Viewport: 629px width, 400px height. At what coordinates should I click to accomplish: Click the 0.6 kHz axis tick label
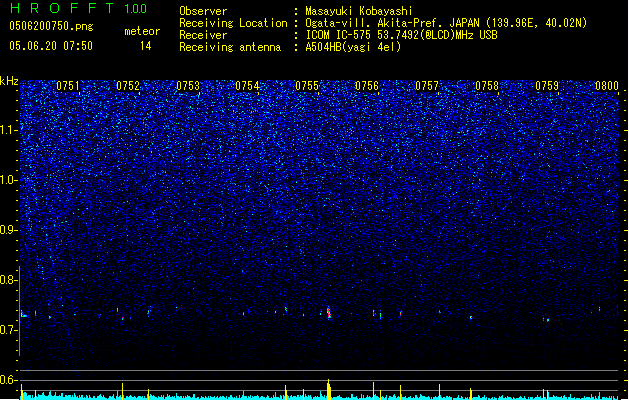click(8, 380)
